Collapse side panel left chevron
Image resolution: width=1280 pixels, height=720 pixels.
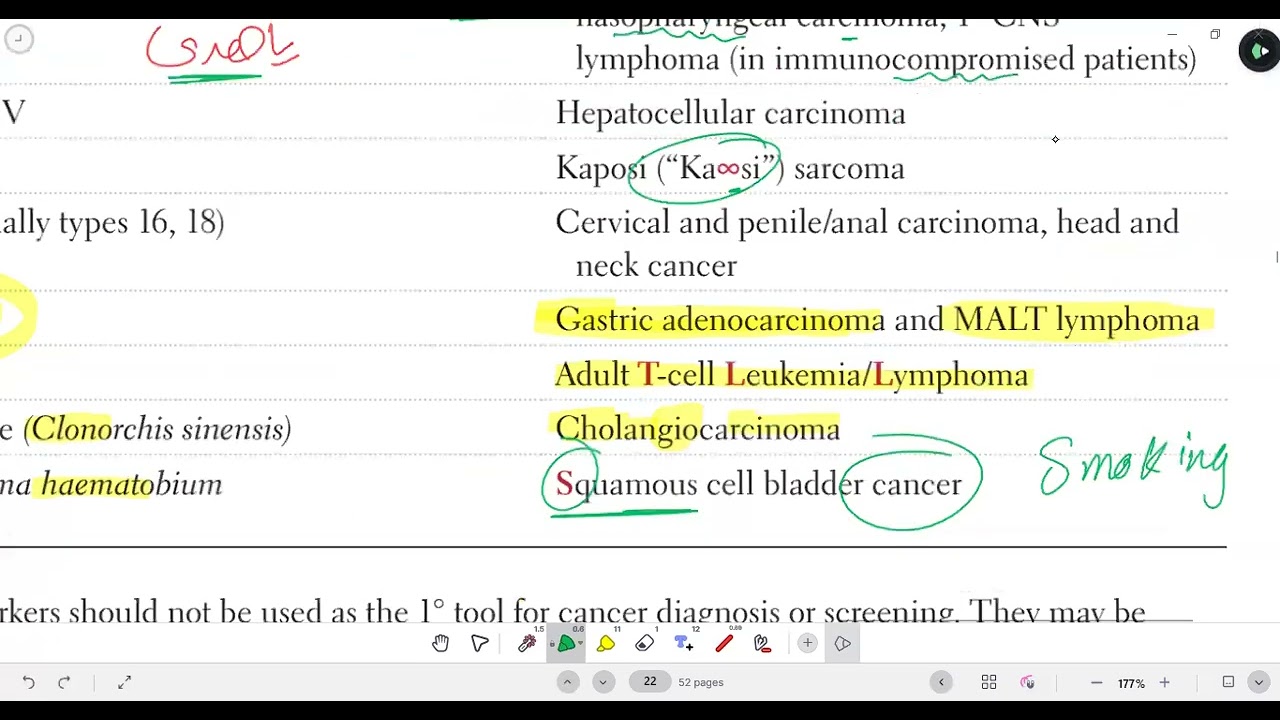click(941, 682)
